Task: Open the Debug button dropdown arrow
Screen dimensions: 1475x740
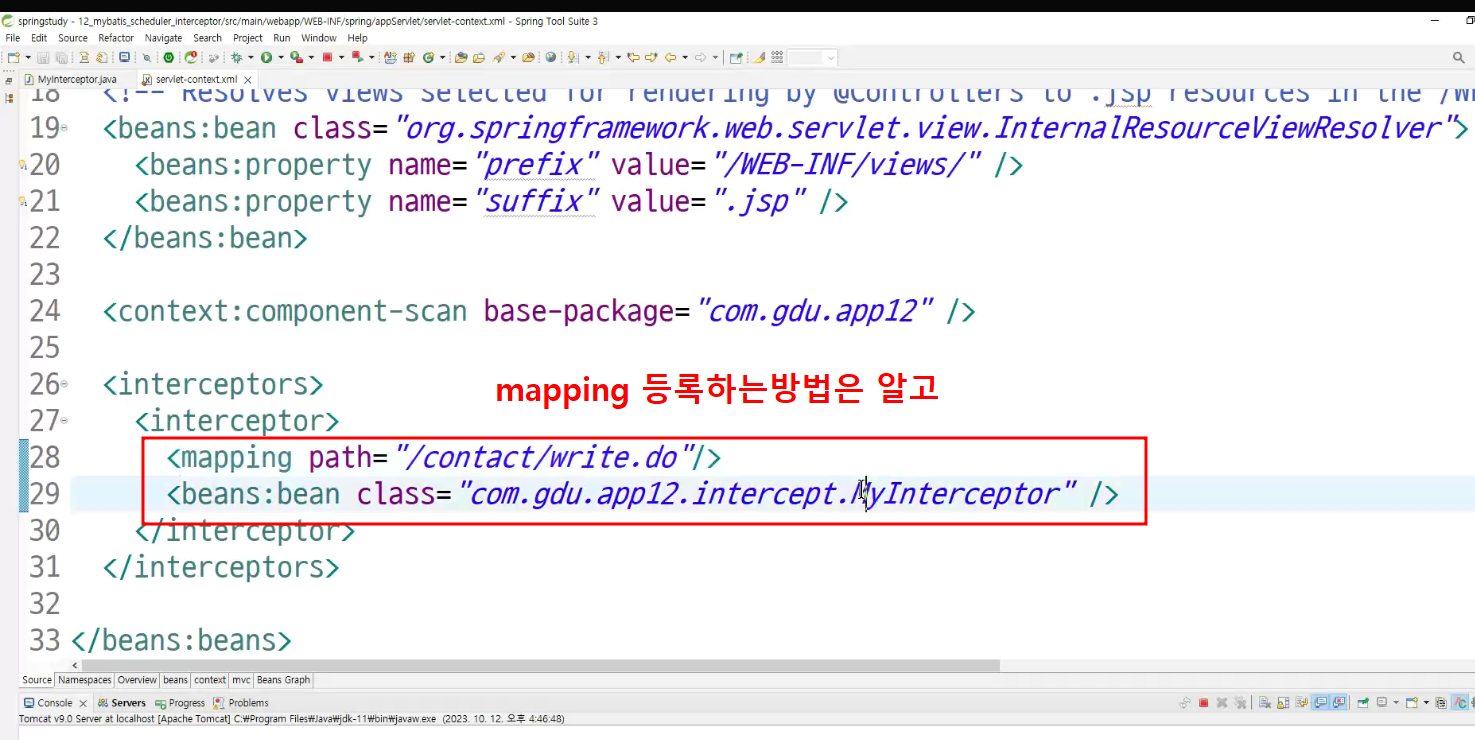Action: pyautogui.click(x=250, y=58)
